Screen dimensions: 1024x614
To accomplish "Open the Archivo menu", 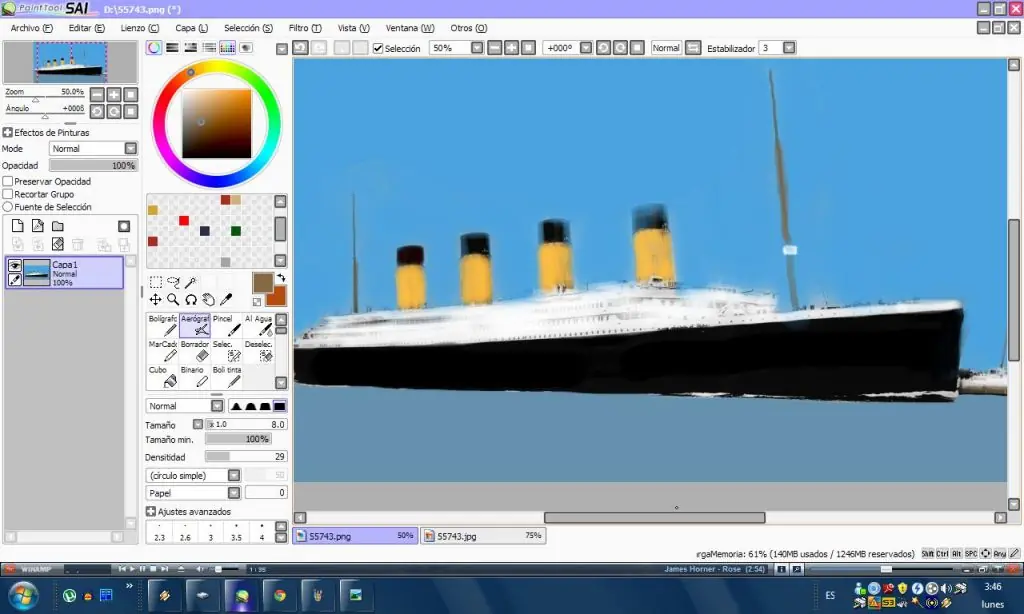I will pos(31,28).
